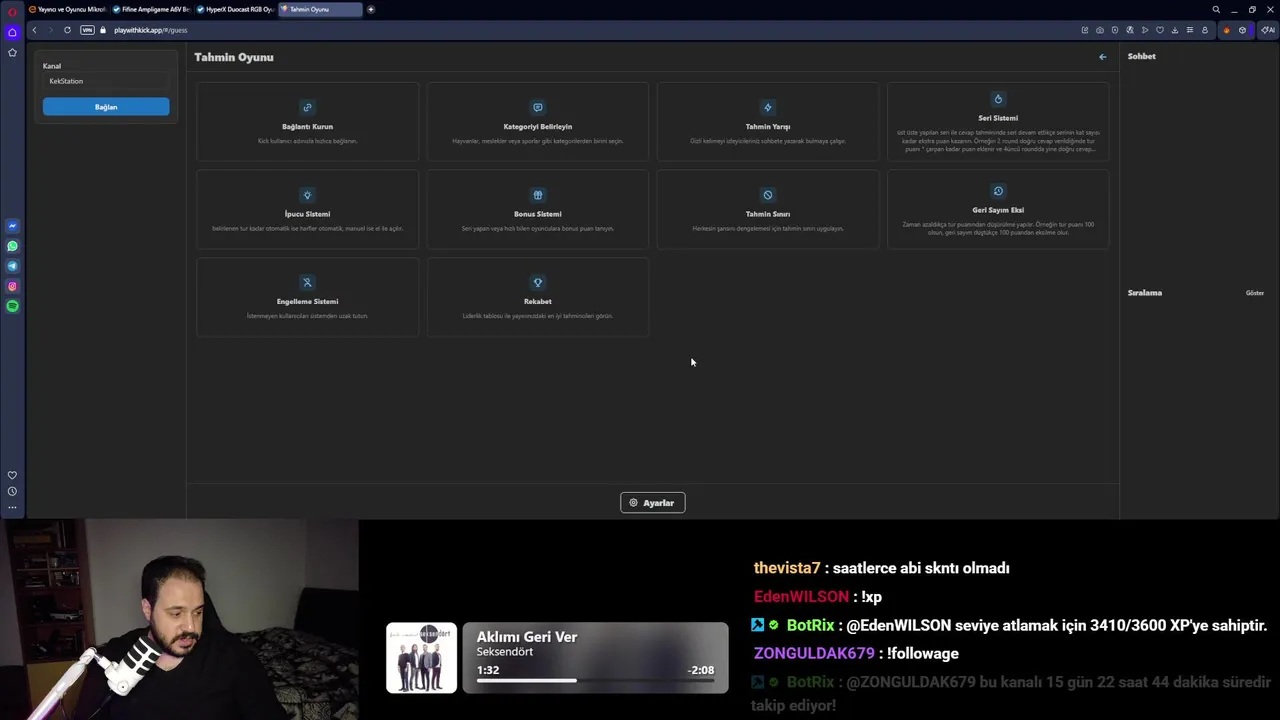This screenshot has height=720, width=1280.
Task: Open the Bağlantı Kurun card
Action: tap(308, 122)
